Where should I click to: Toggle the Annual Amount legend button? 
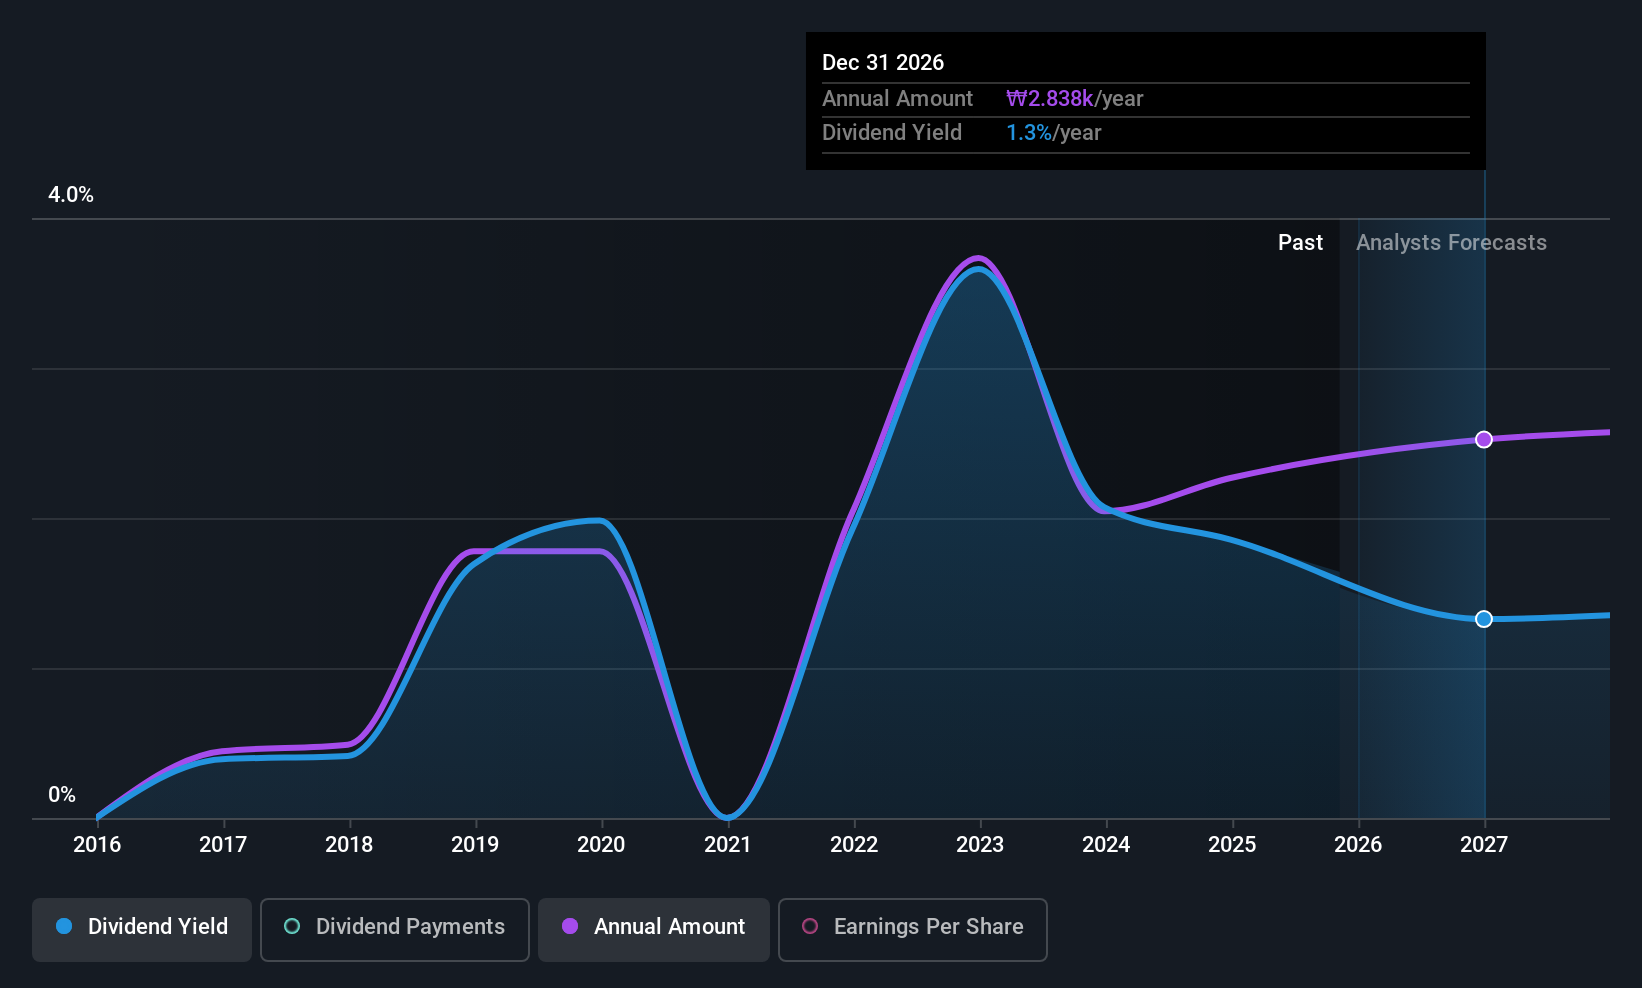[x=654, y=929]
